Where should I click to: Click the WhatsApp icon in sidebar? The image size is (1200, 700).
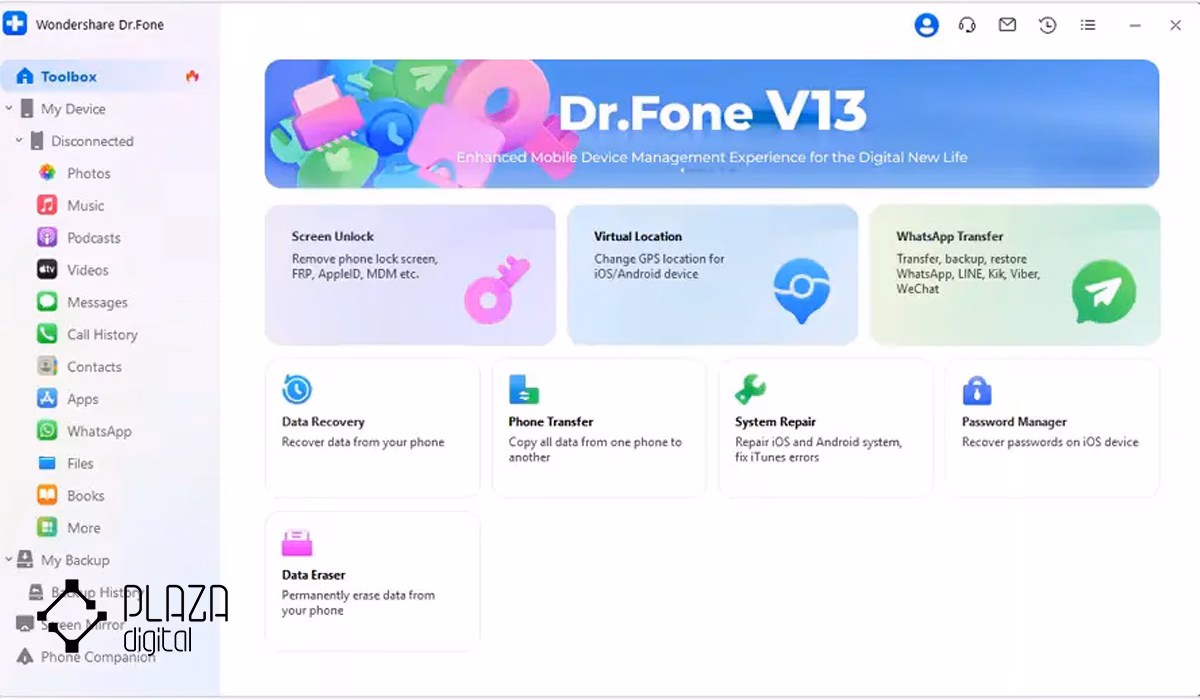[47, 431]
